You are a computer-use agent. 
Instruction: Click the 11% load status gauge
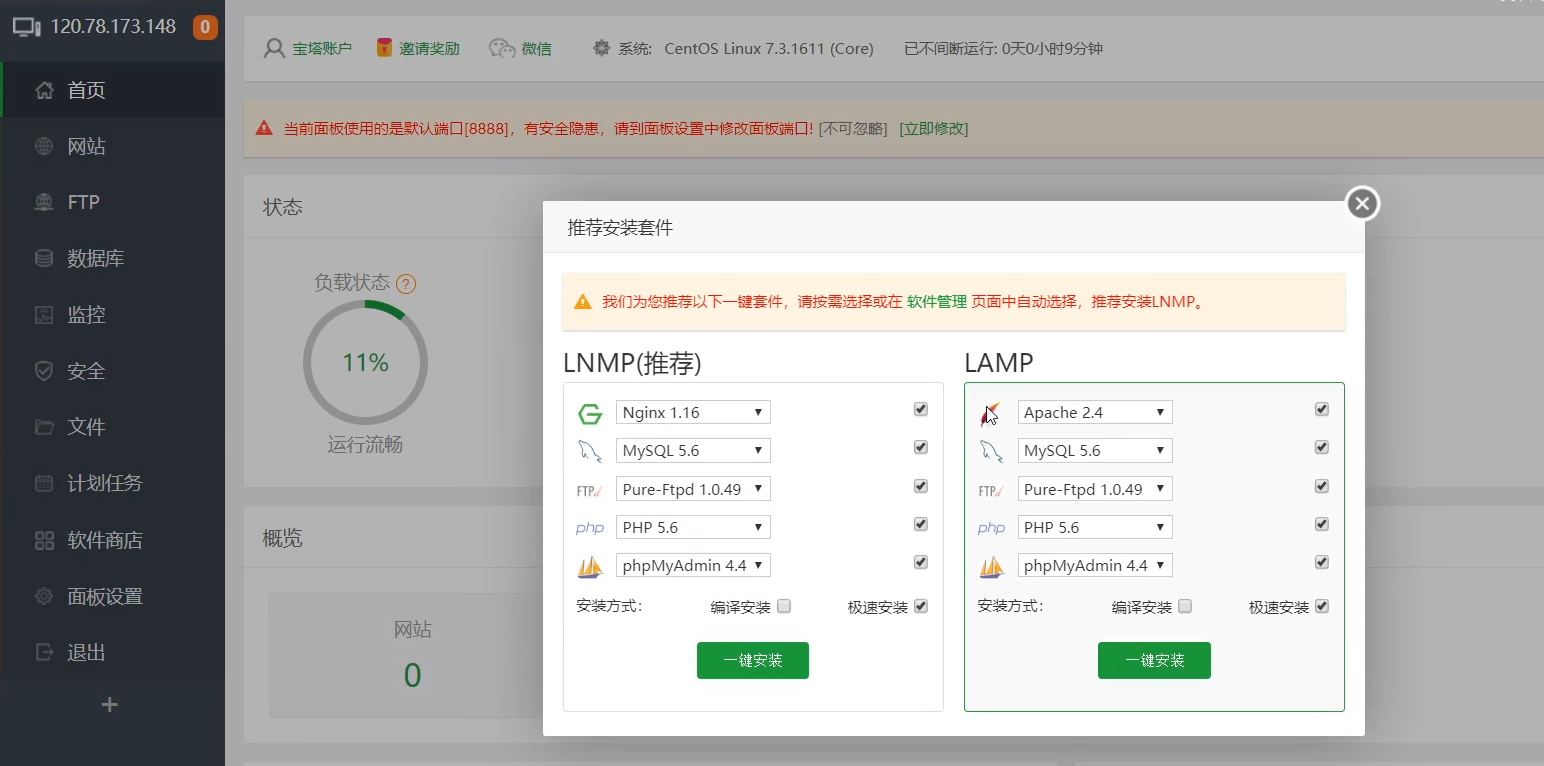click(365, 362)
